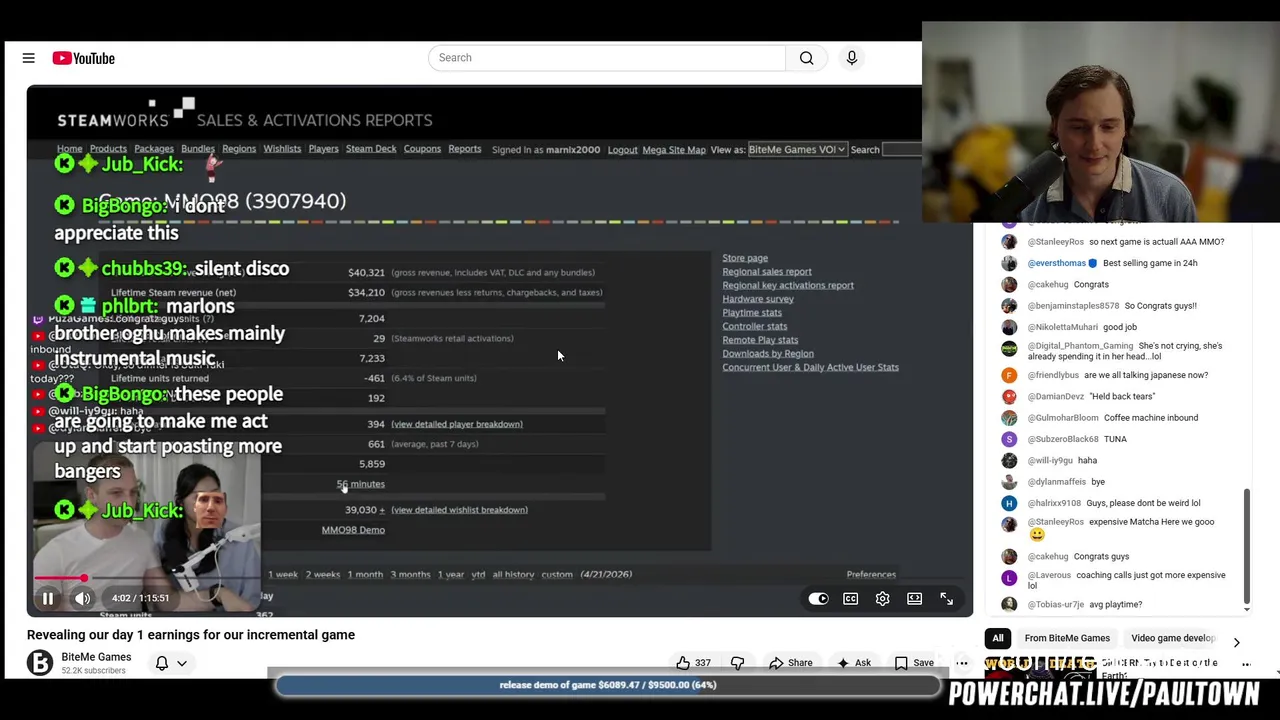
Task: Like the video with the thumbs-up button
Action: [692, 662]
